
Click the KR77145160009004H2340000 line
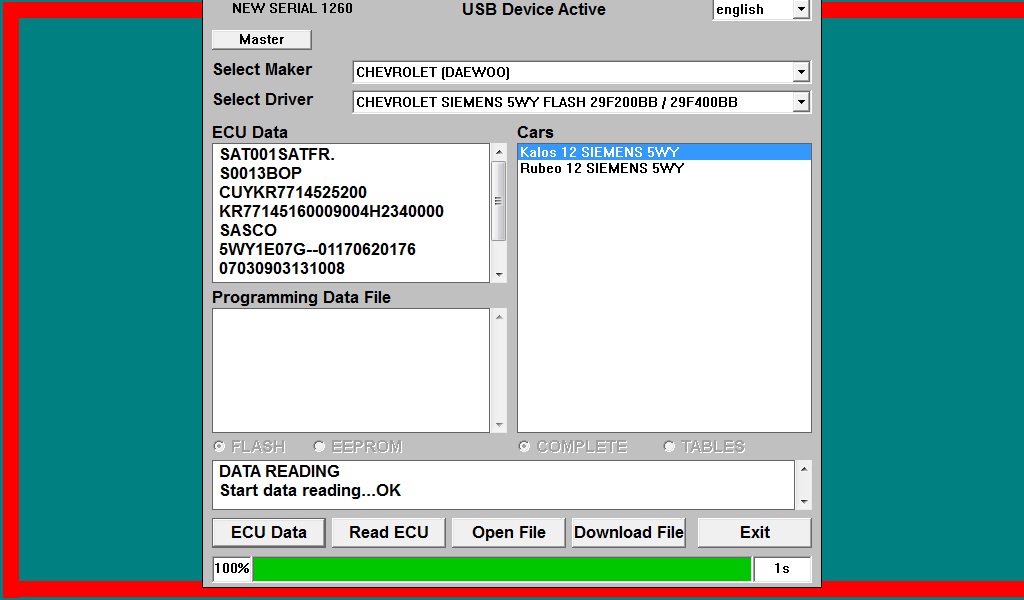331,212
